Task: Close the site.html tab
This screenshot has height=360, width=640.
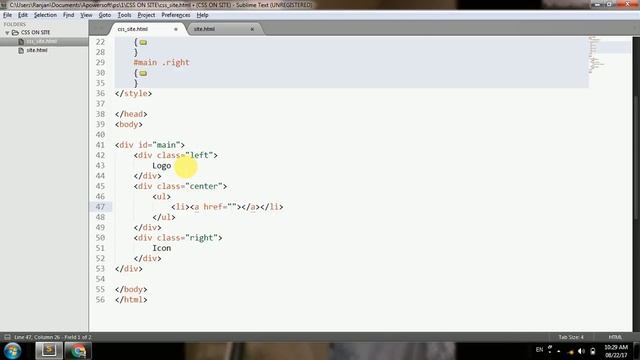Action: tap(252, 29)
